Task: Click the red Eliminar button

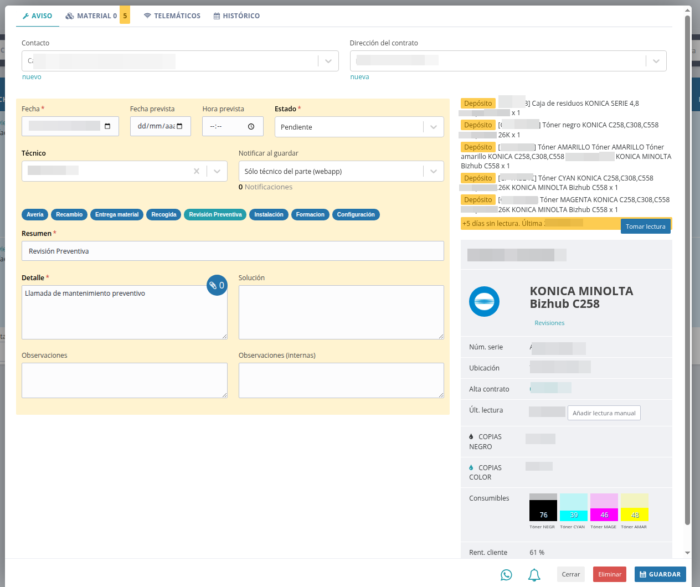Action: [609, 575]
